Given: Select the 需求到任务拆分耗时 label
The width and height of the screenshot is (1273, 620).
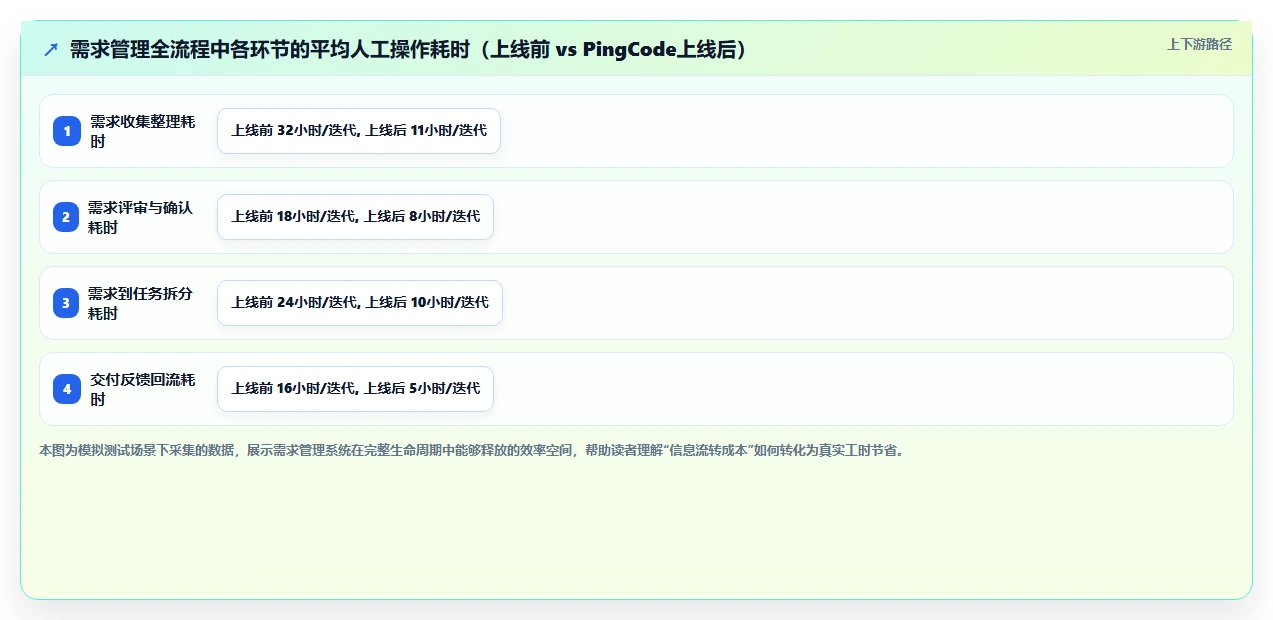Looking at the screenshot, I should click(141, 303).
